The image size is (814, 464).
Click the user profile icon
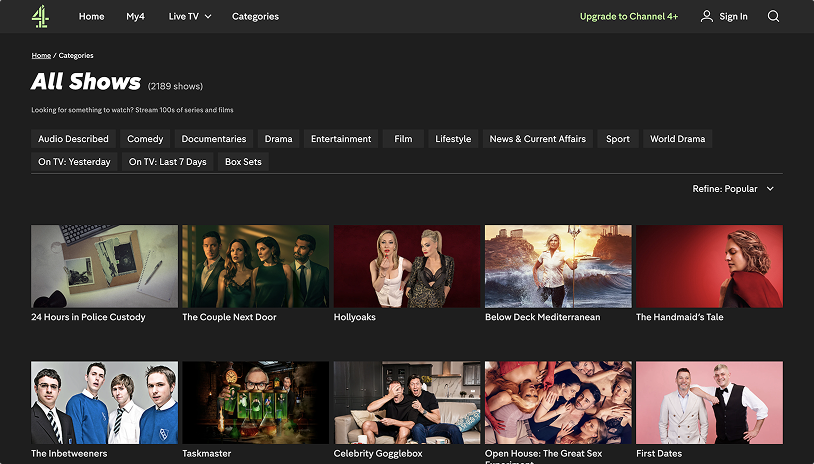pyautogui.click(x=706, y=16)
